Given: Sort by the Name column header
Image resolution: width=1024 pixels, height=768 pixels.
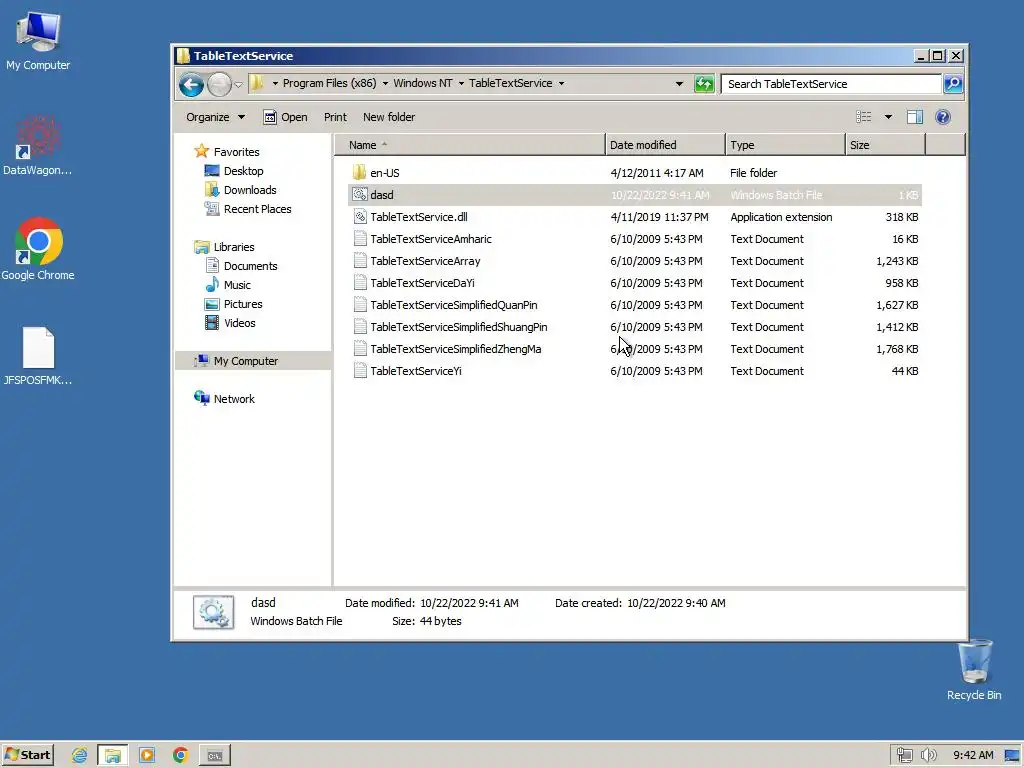Looking at the screenshot, I should click(x=470, y=145).
